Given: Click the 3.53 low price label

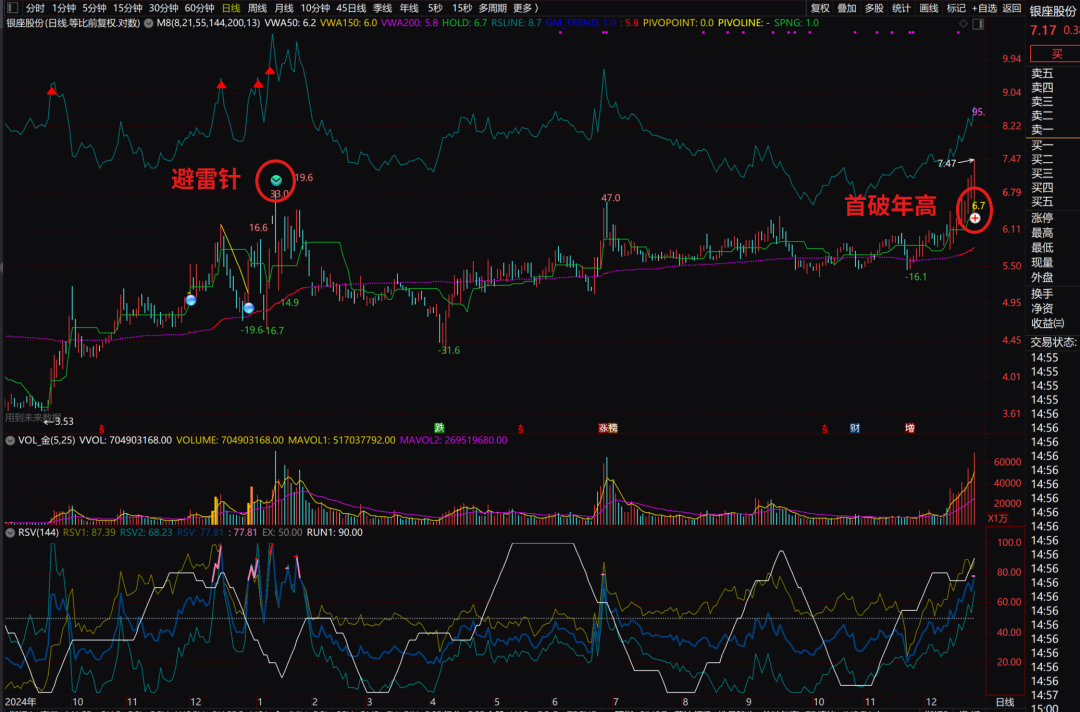Looking at the screenshot, I should tap(64, 421).
